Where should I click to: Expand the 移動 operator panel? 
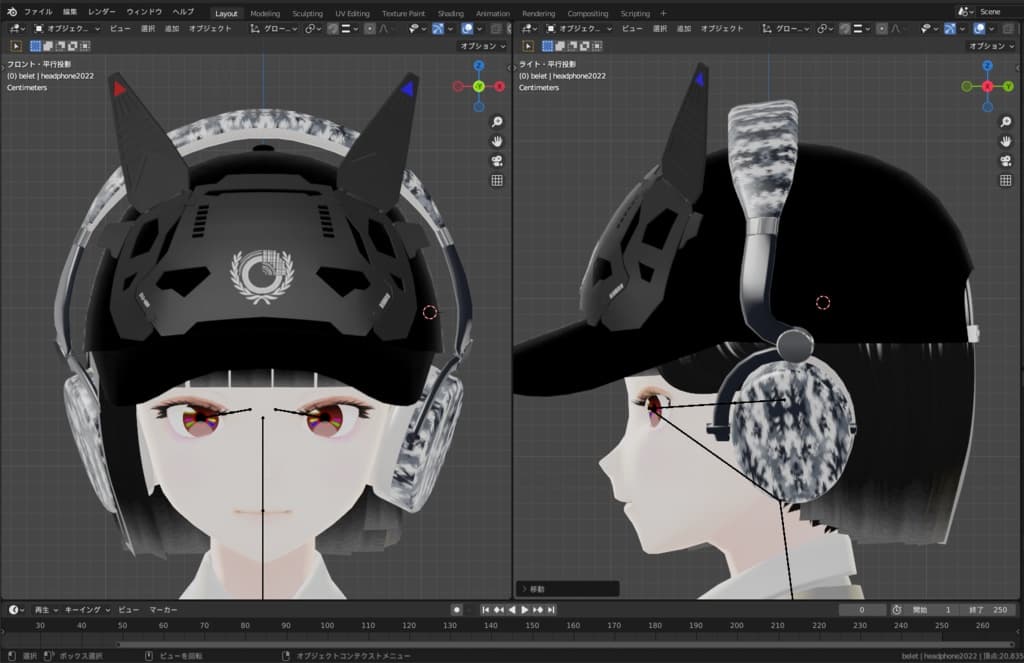coord(525,589)
